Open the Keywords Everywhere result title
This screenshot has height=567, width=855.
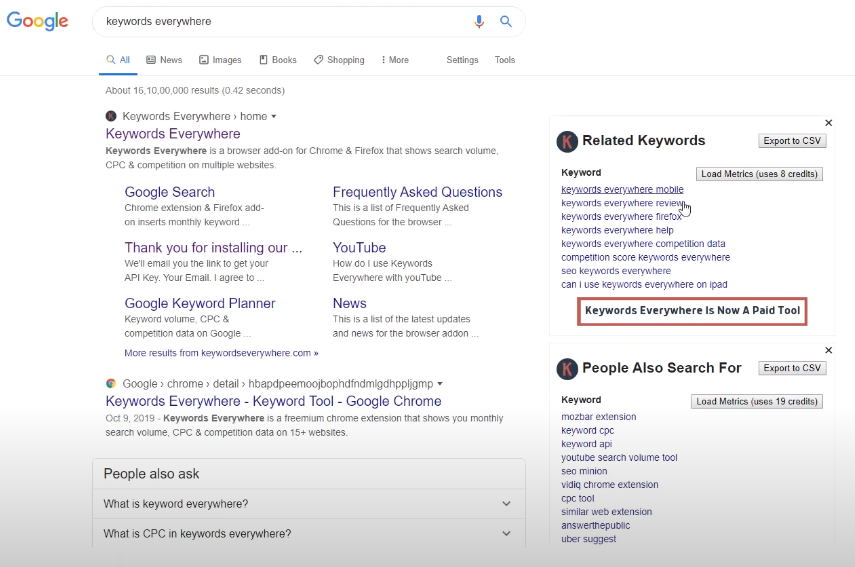tap(173, 134)
